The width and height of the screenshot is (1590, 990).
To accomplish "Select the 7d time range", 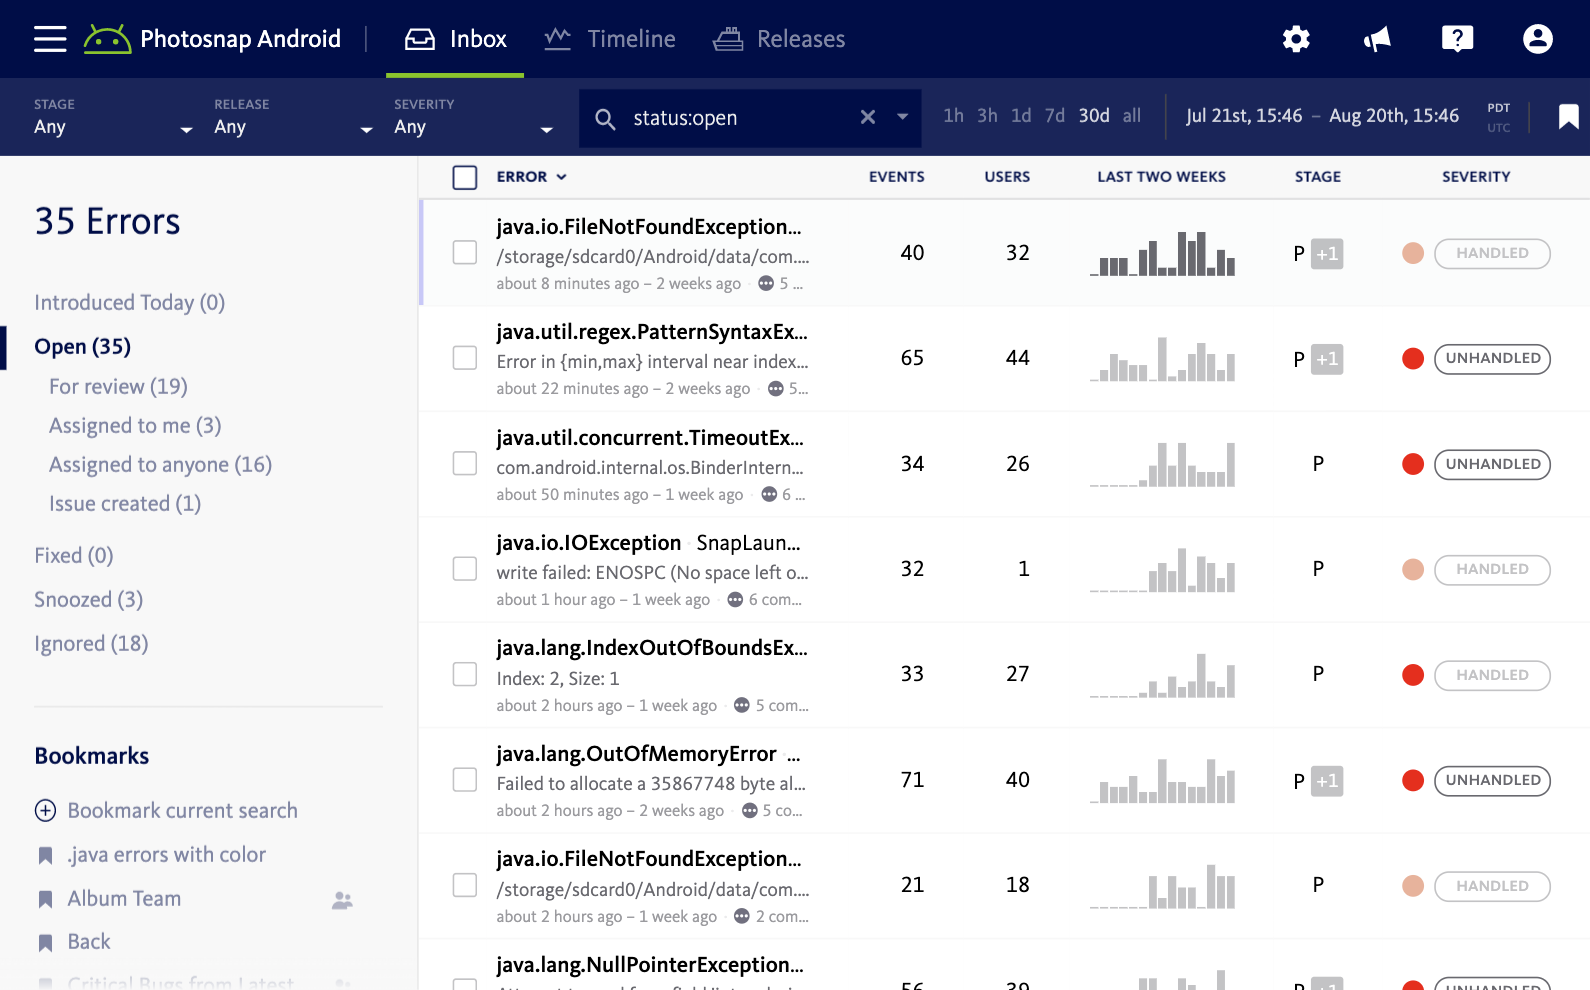I will (1055, 116).
